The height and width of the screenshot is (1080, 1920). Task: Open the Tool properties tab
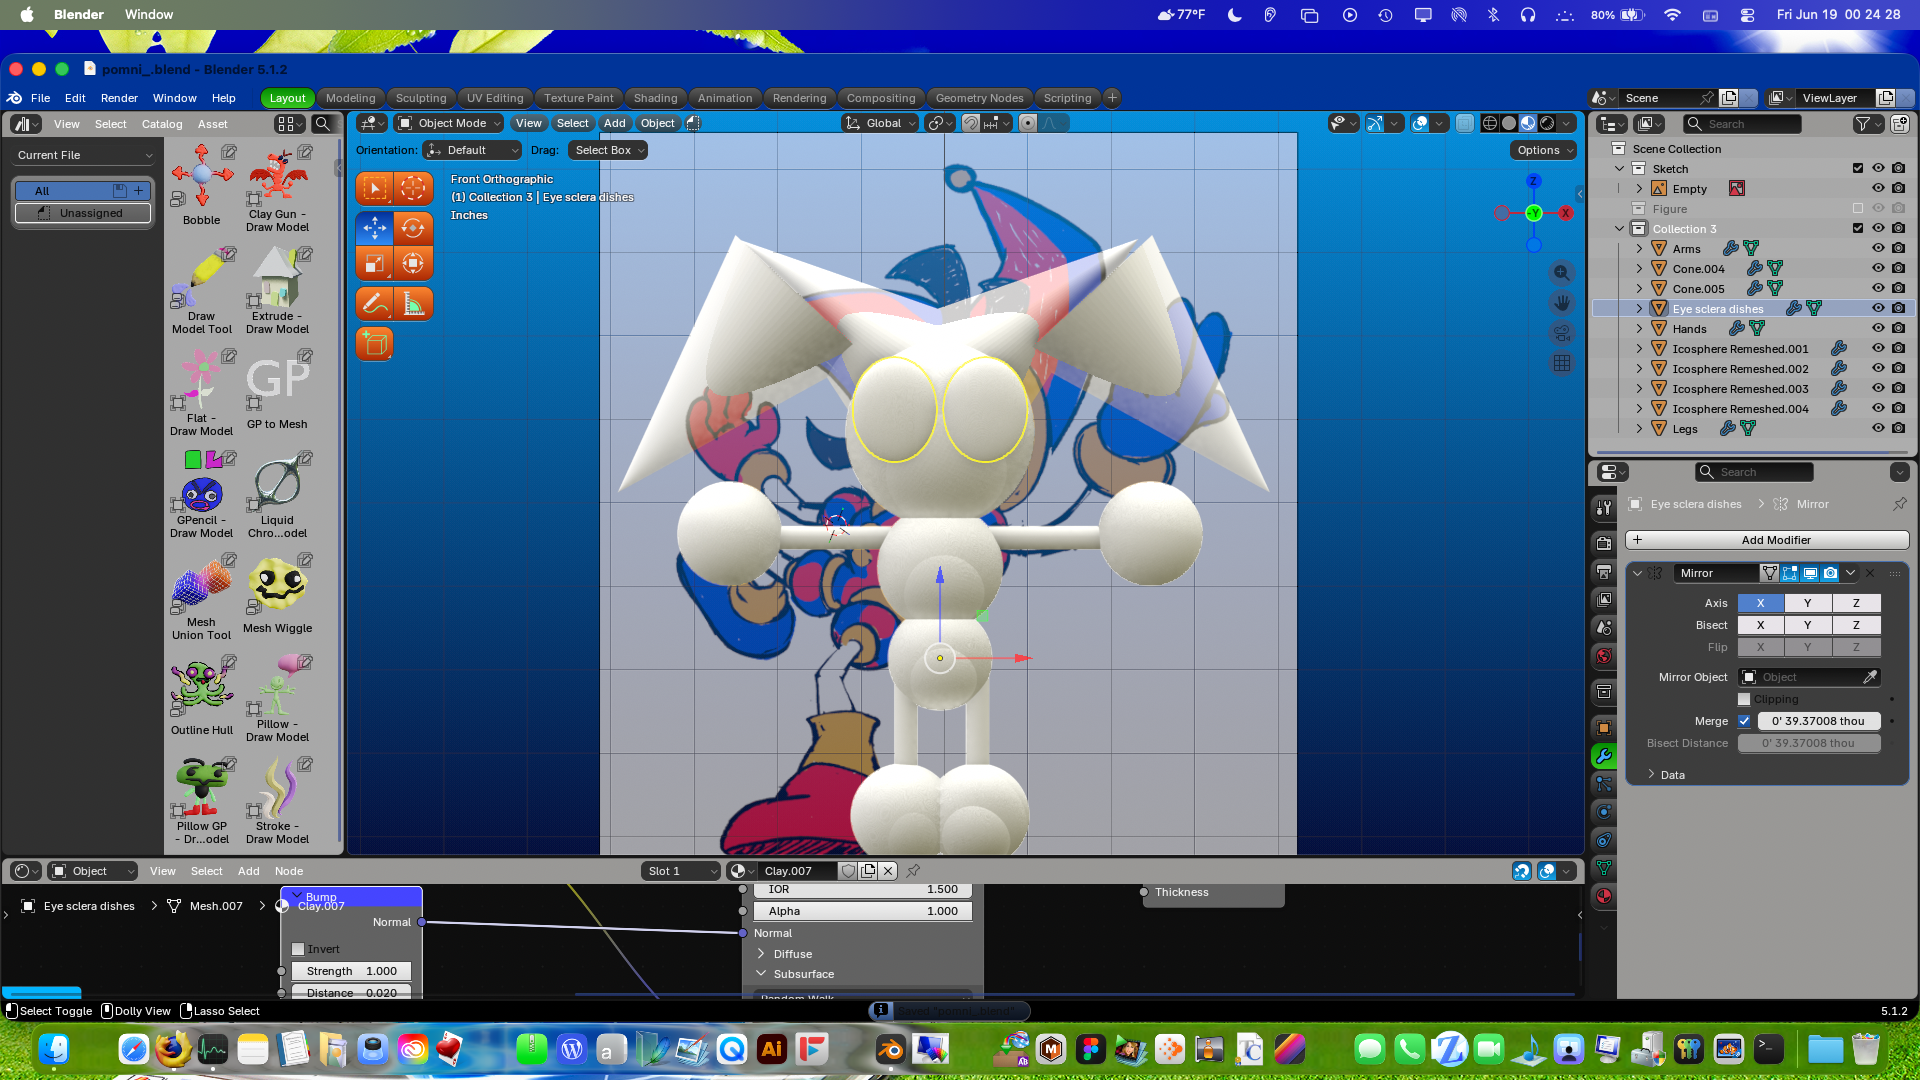click(x=1604, y=508)
